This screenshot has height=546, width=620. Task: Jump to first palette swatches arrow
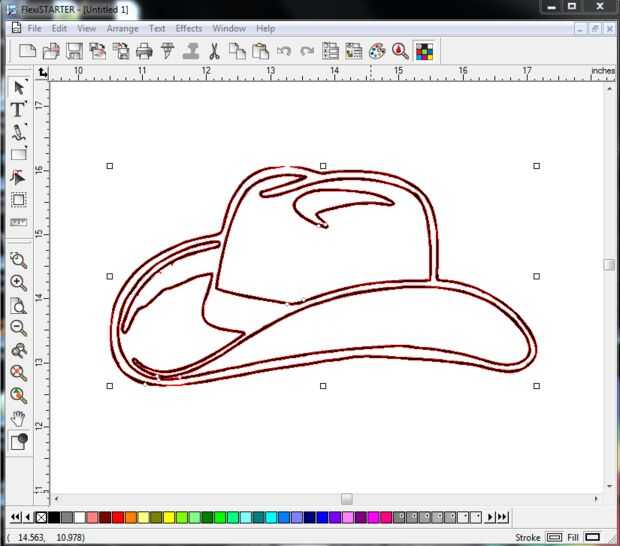15,517
